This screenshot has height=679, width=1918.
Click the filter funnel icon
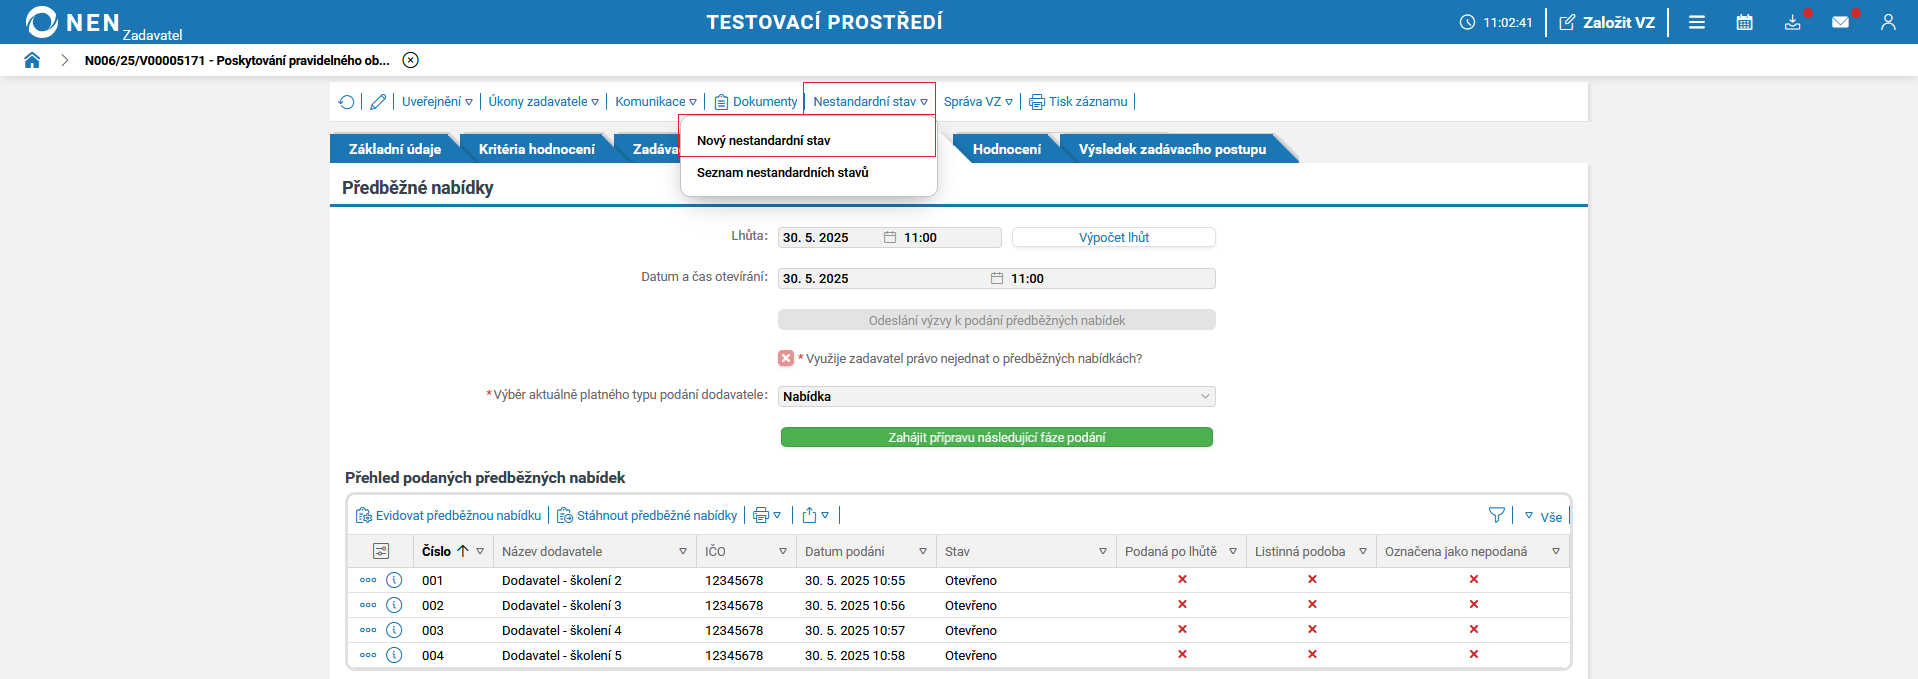[x=1496, y=515]
